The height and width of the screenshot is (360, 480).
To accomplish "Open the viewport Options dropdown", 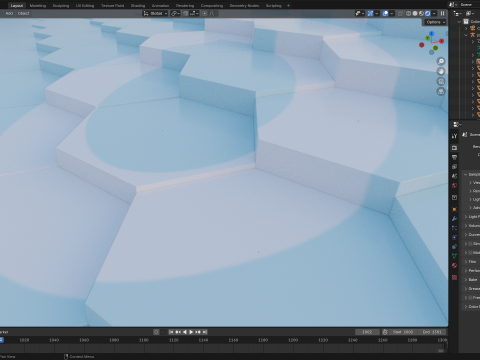I will (435, 22).
